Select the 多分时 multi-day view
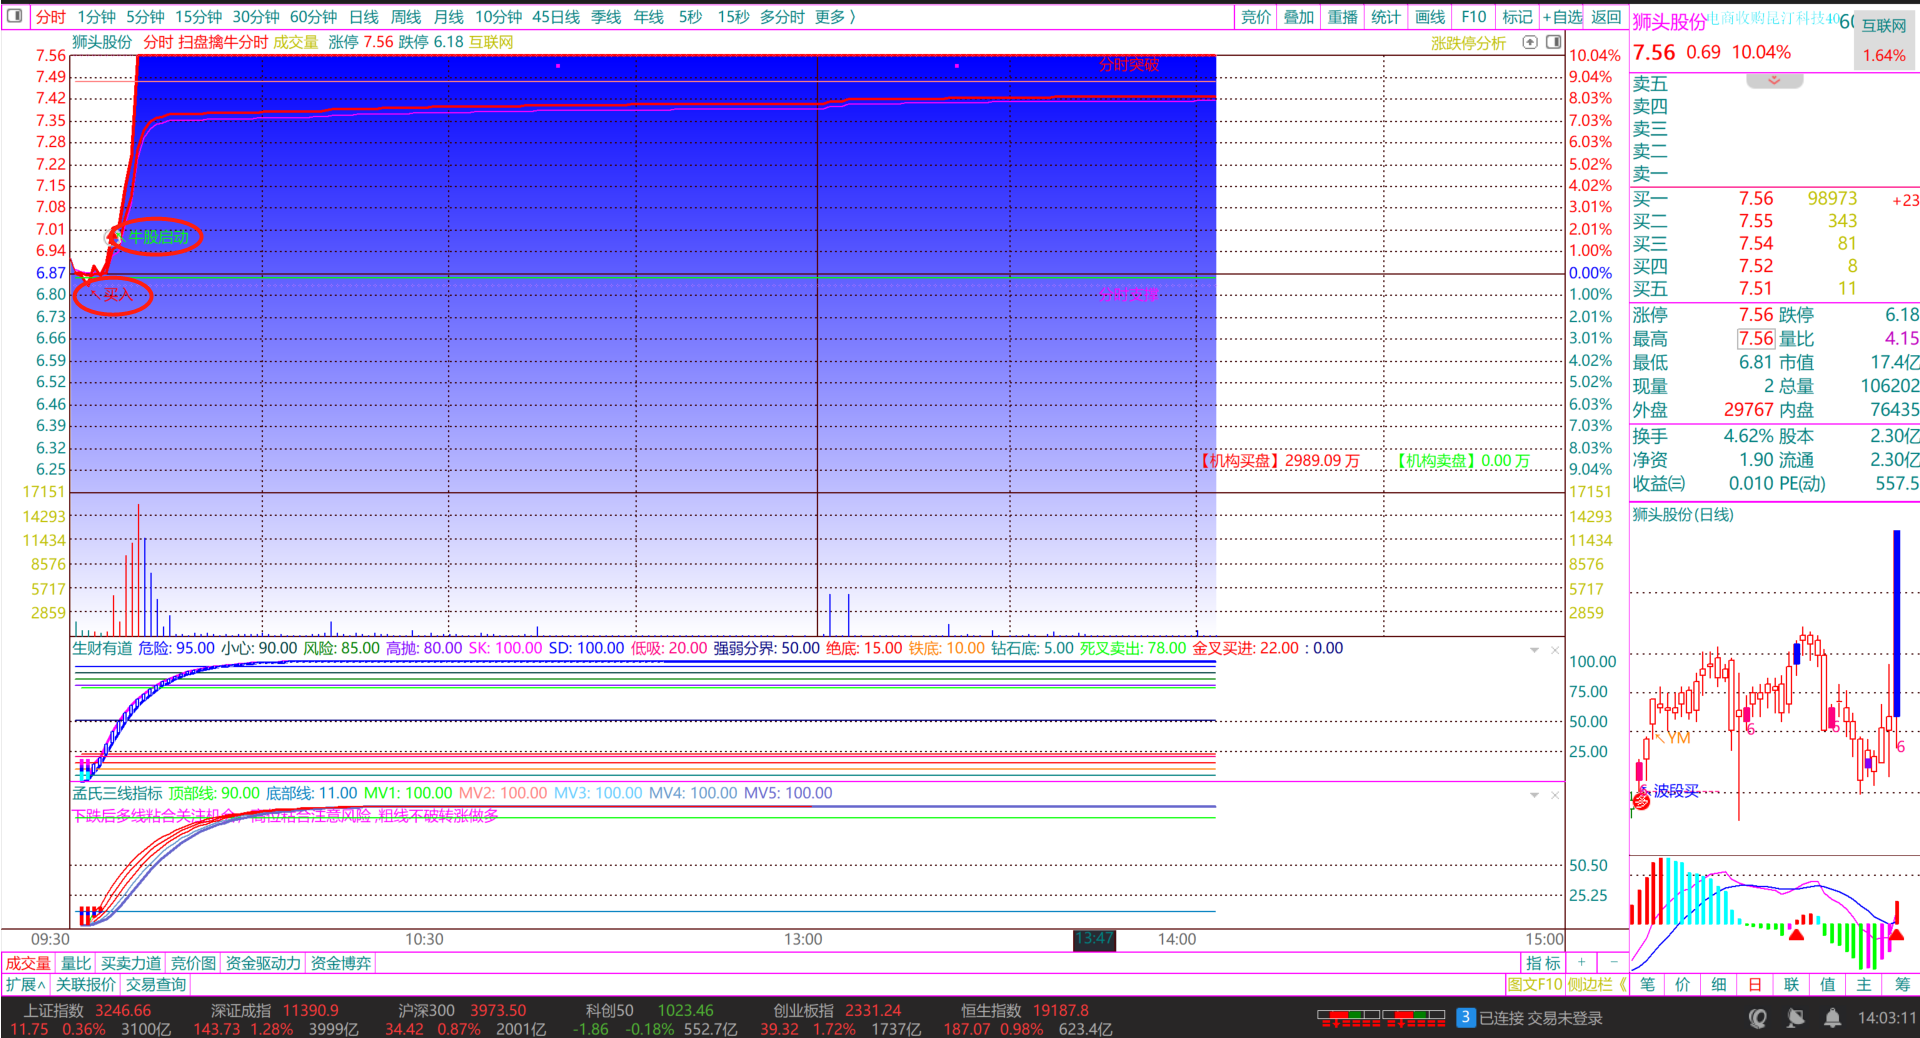Viewport: 1920px width, 1038px height. [x=782, y=17]
